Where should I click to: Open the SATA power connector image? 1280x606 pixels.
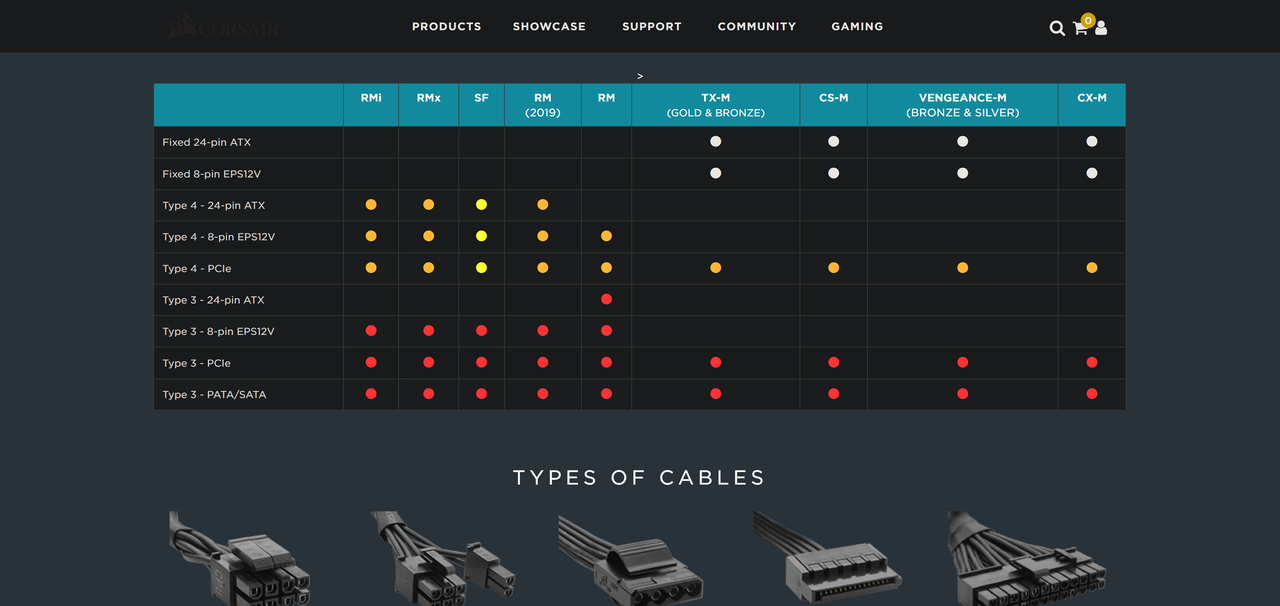[x=828, y=558]
